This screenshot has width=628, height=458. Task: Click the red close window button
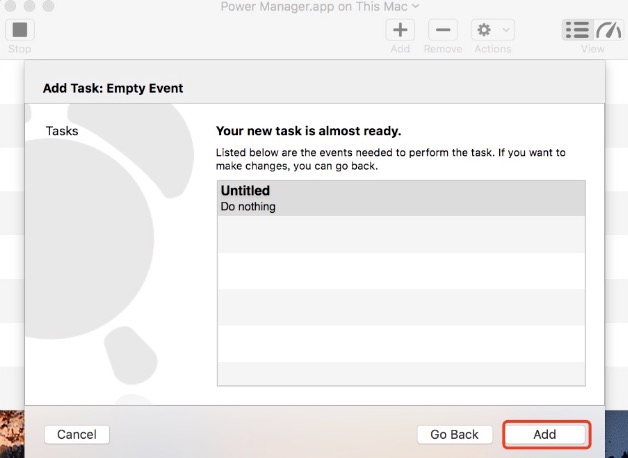click(x=11, y=7)
